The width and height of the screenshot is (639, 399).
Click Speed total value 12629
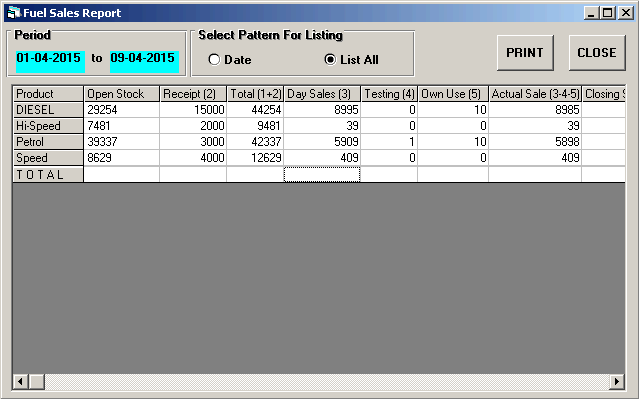(255, 158)
